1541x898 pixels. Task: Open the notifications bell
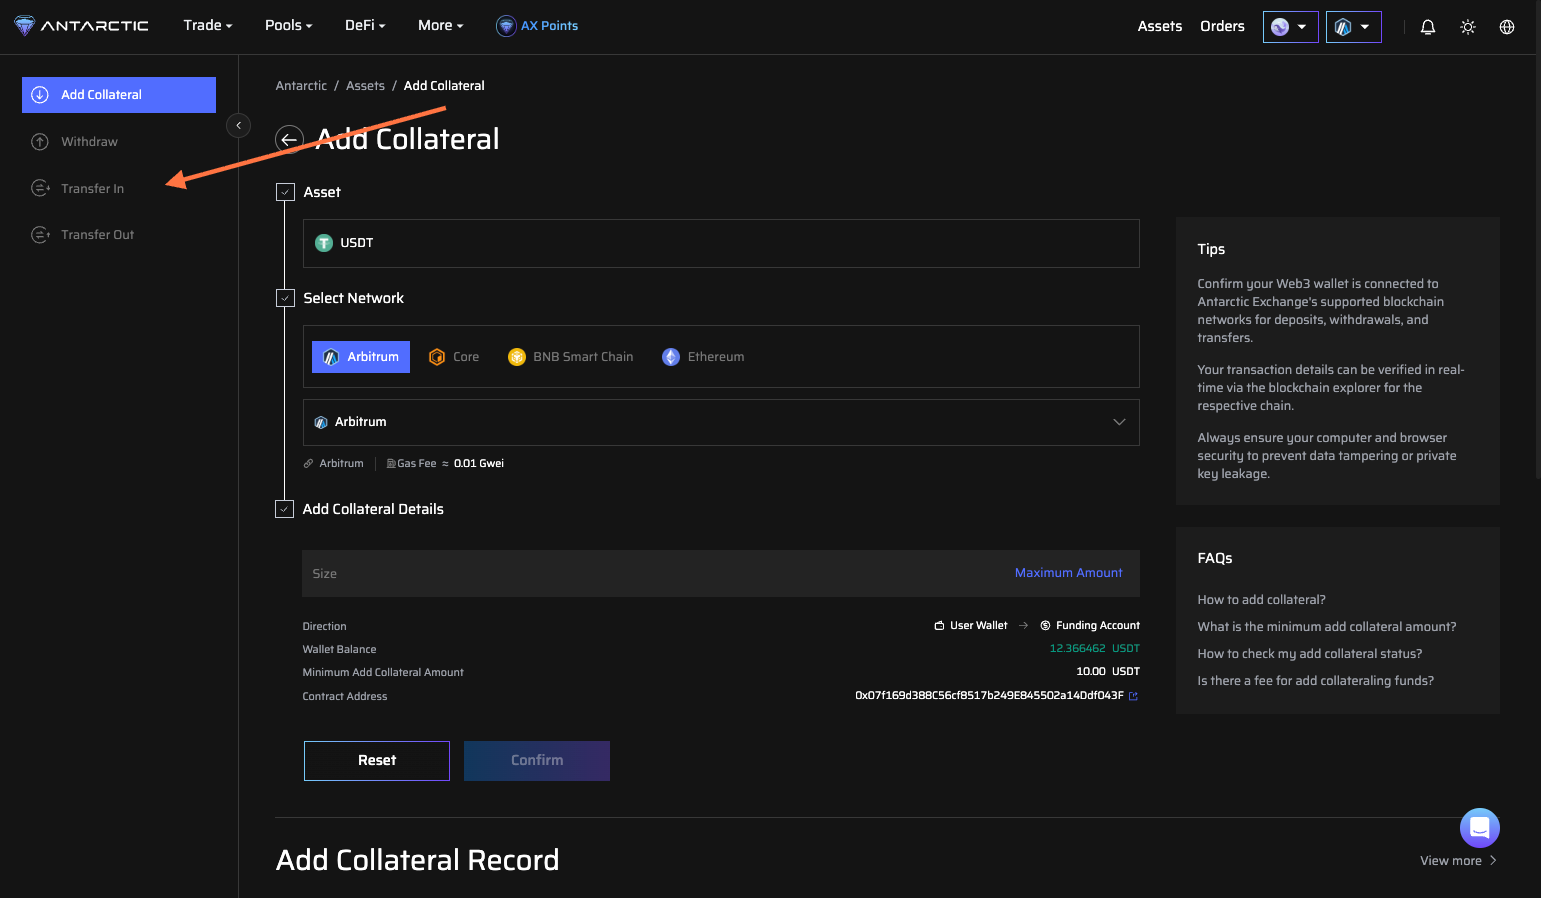(x=1428, y=27)
